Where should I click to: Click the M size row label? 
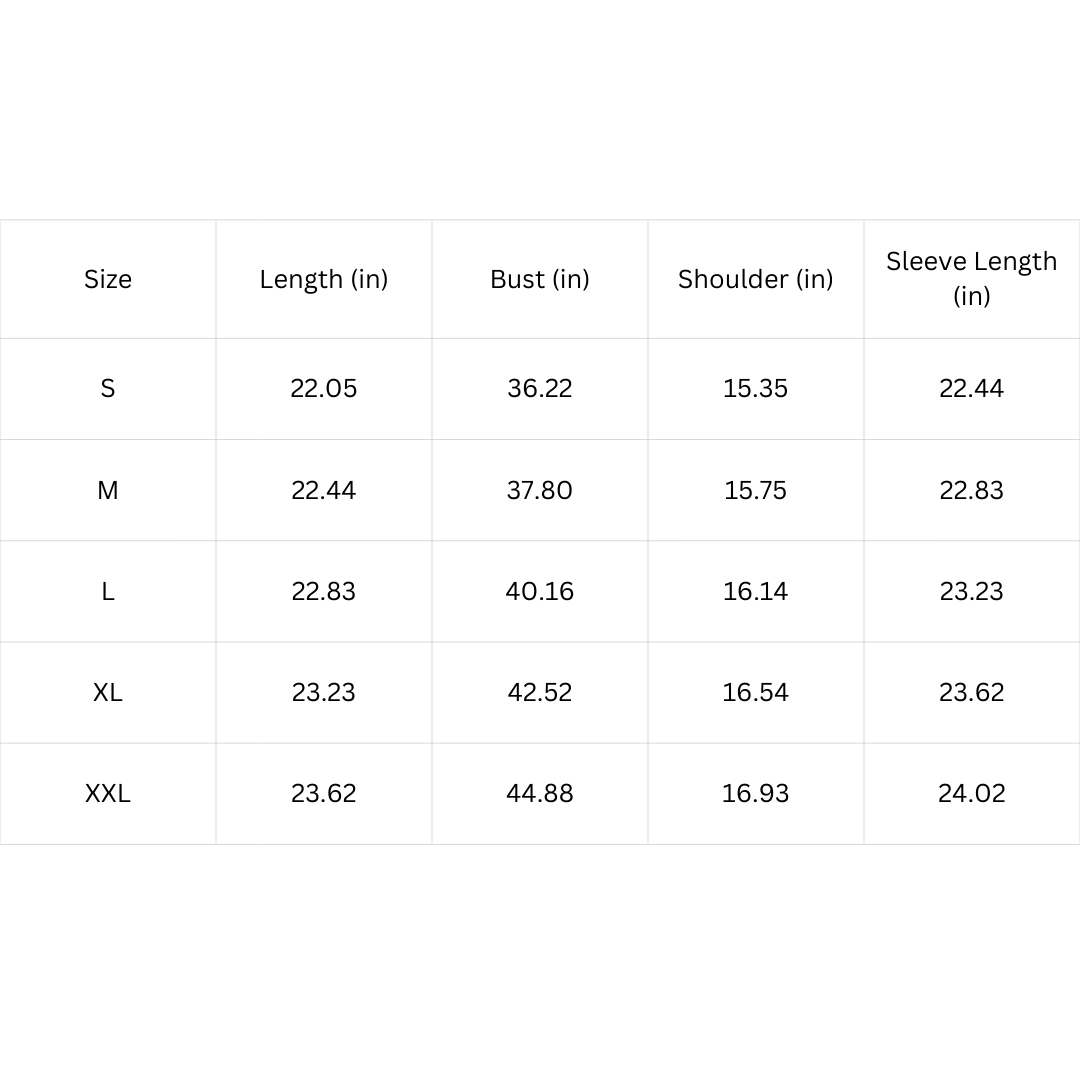coord(108,490)
